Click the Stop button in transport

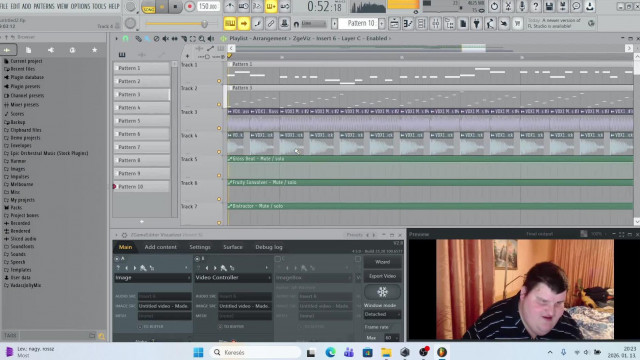[x=176, y=7]
